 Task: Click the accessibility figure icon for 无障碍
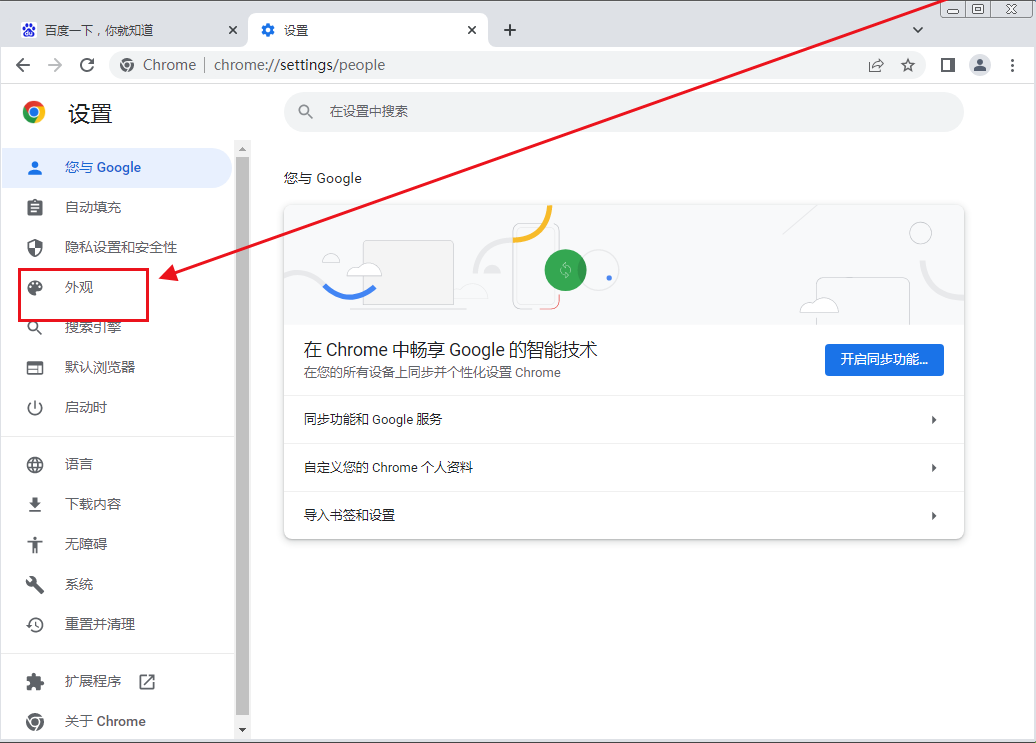35,545
